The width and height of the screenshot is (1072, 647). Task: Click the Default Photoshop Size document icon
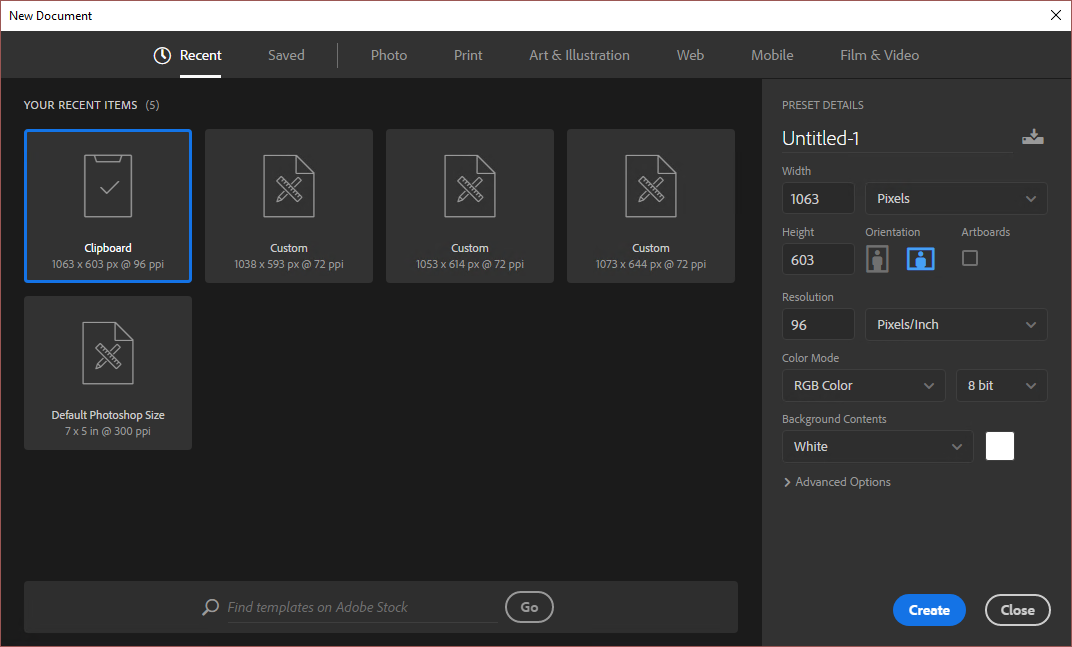pos(108,353)
